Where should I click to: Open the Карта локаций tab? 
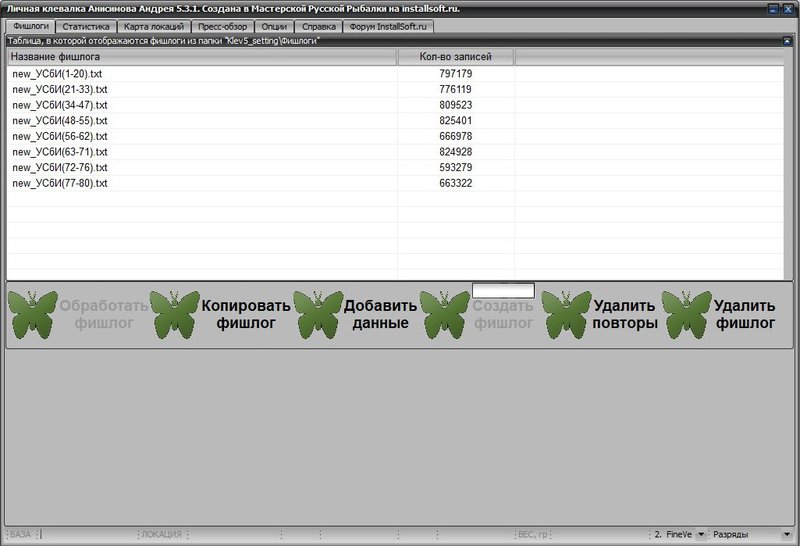pos(154,27)
